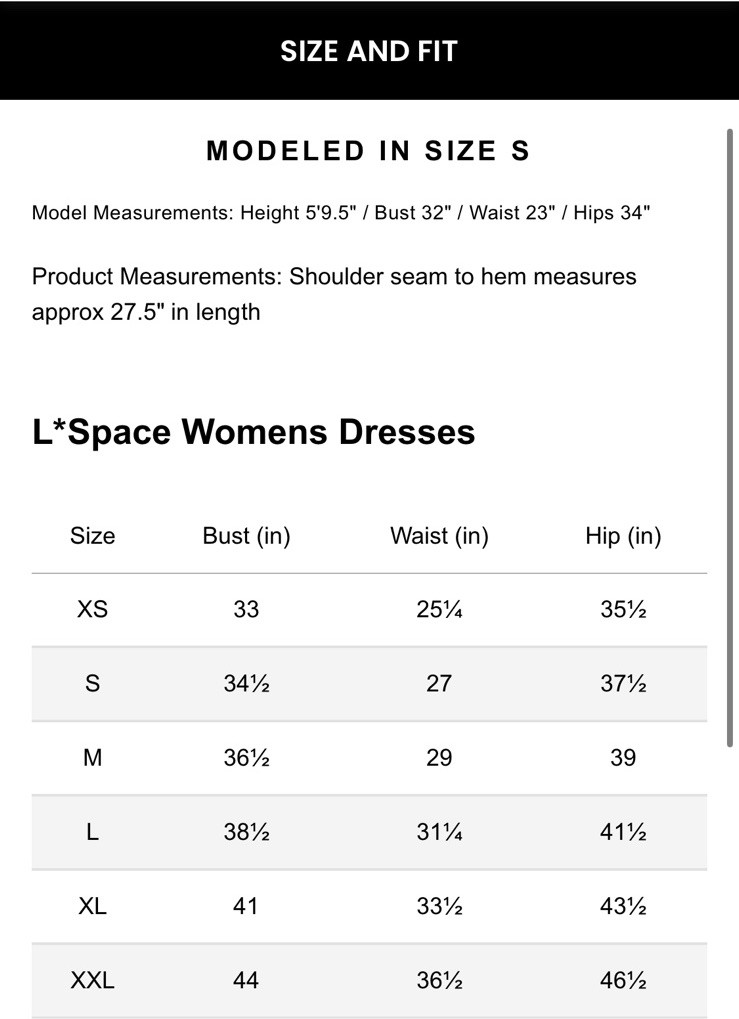Click the SIZE AND FIT header bar
The image size is (739, 1019).
(368, 51)
